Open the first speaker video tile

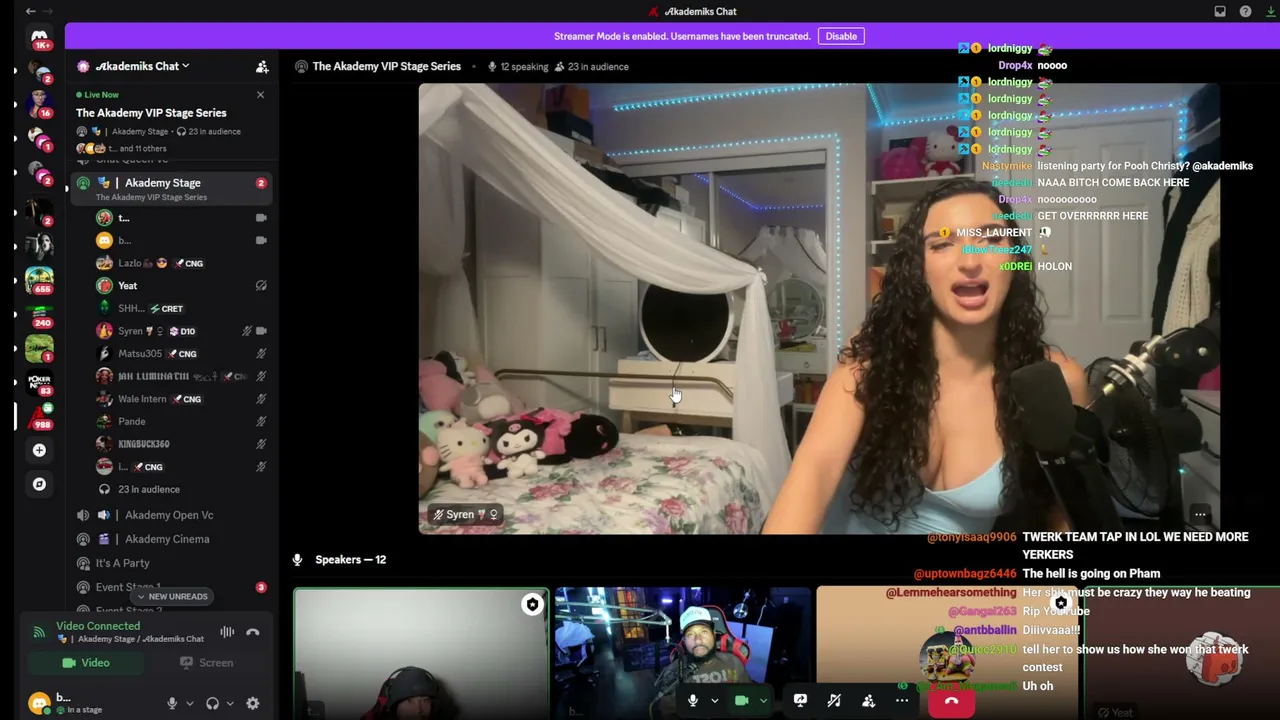click(421, 654)
